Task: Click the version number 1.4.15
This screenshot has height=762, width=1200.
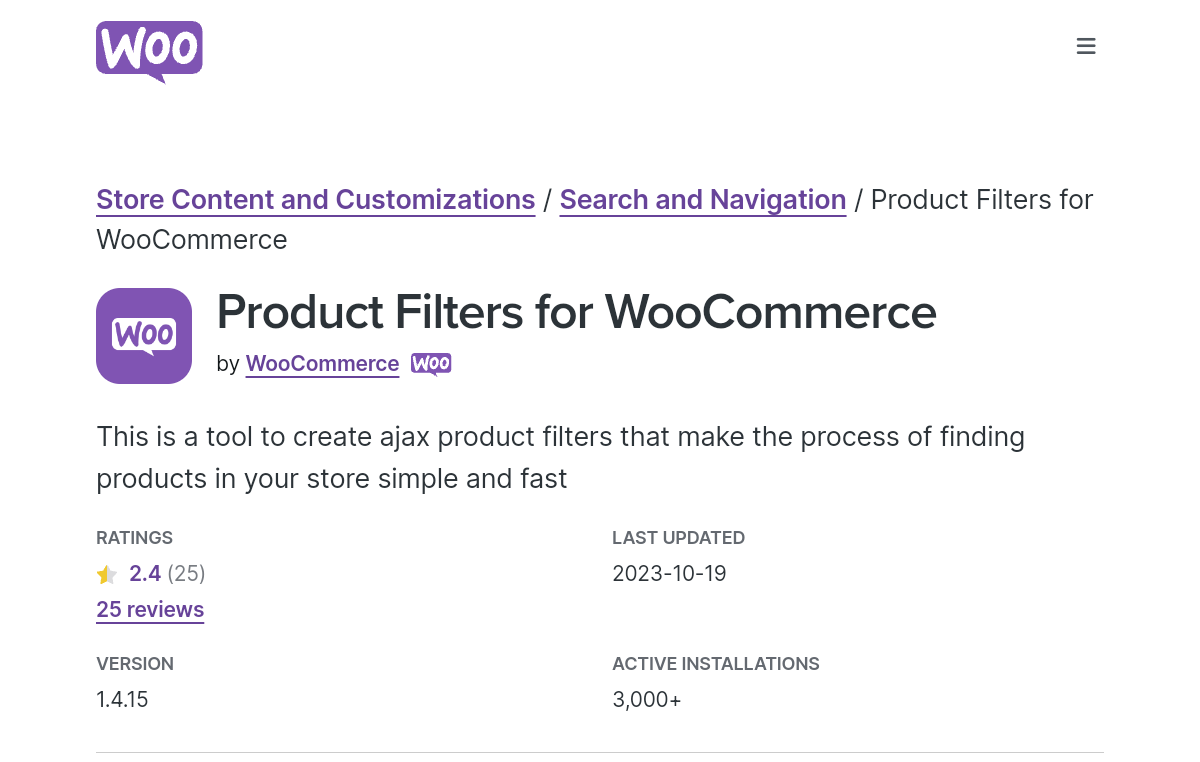Action: pos(122,700)
